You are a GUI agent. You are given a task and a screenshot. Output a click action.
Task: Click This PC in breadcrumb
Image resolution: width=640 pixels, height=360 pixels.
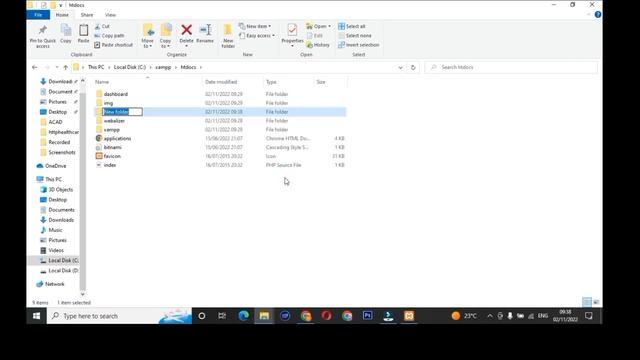[x=96, y=67]
